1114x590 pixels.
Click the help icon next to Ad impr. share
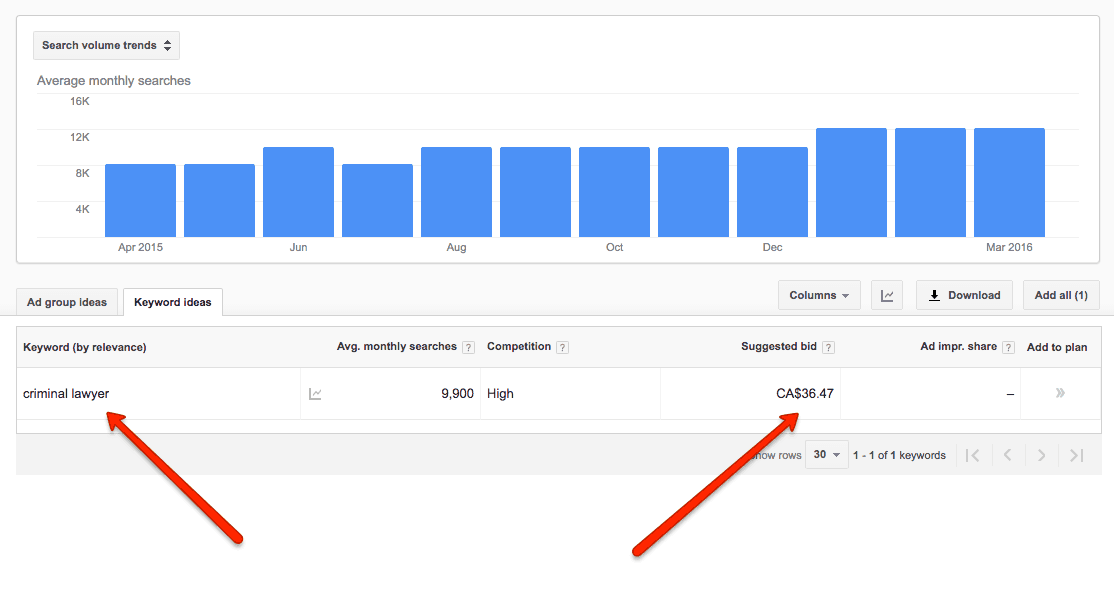[1008, 348]
